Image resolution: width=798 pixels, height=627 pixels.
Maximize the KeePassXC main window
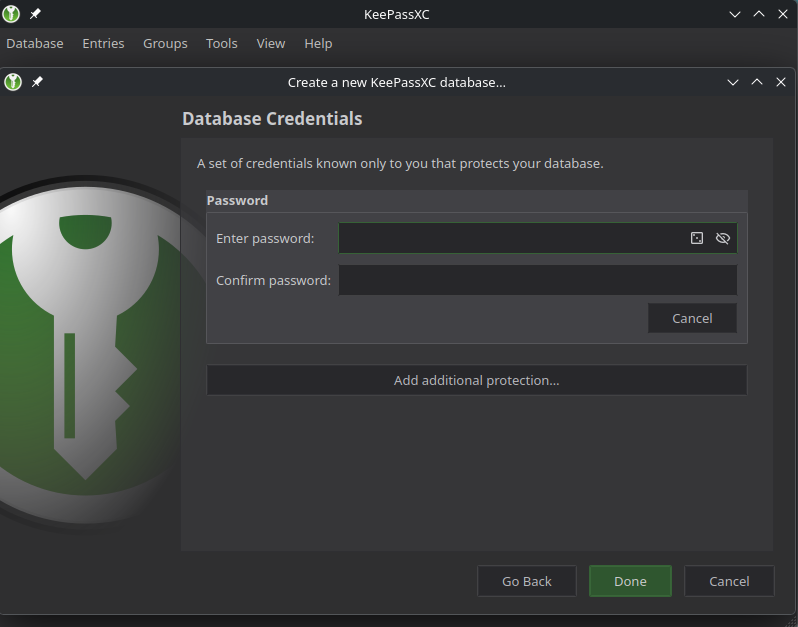[x=759, y=14]
